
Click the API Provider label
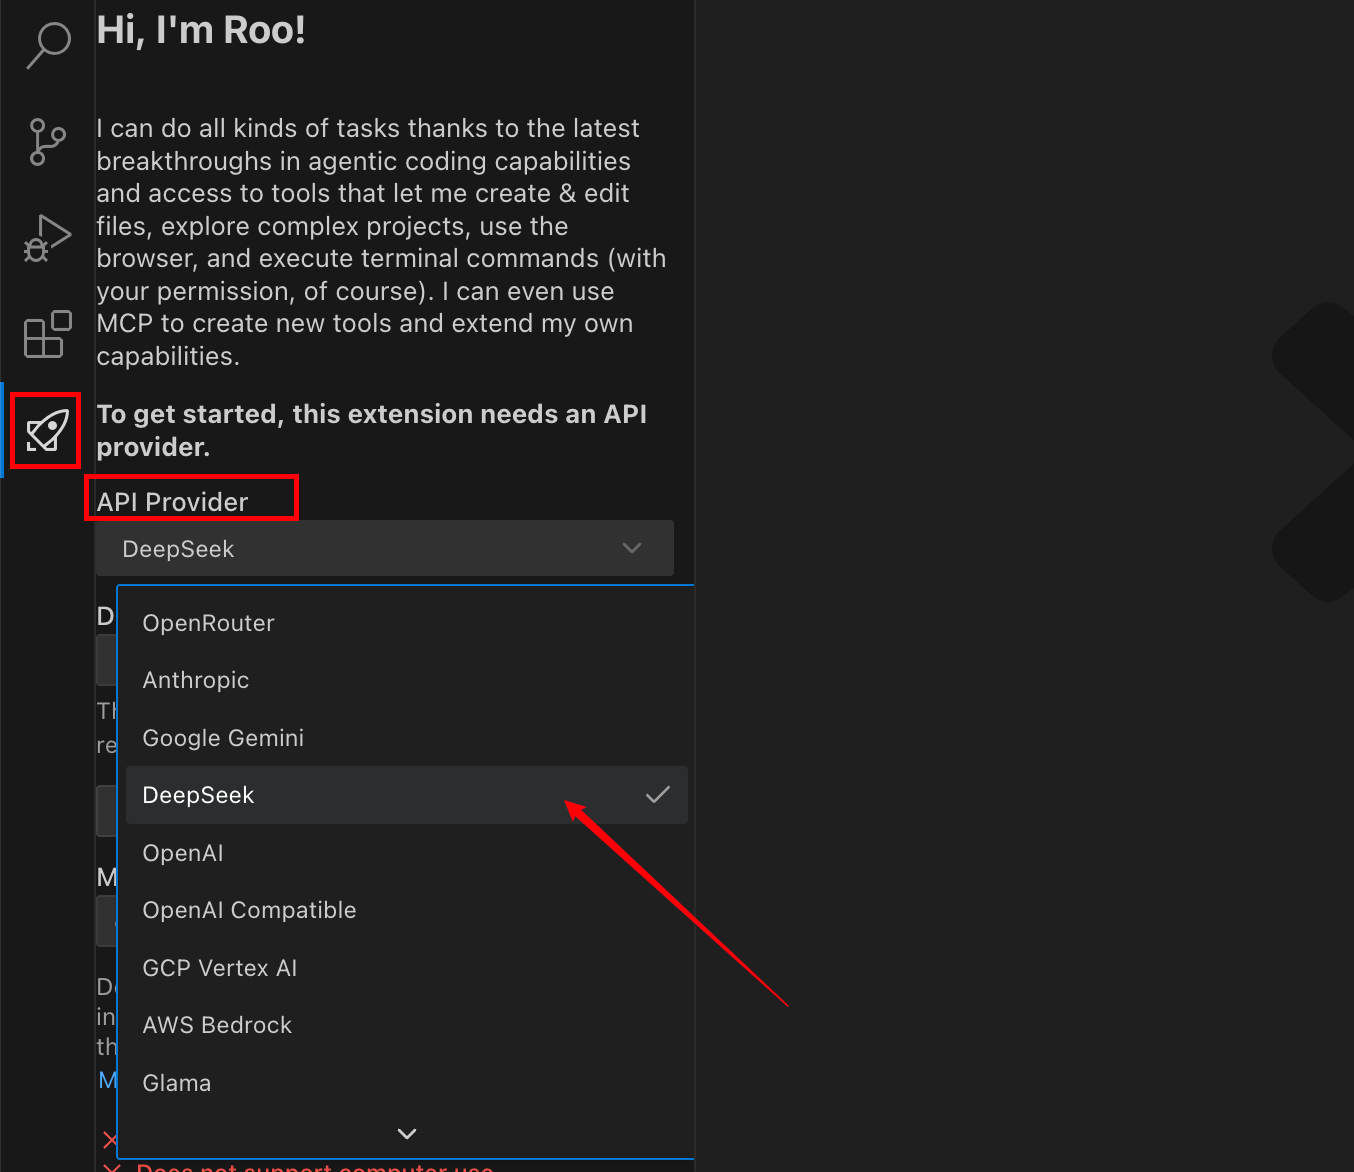[172, 502]
